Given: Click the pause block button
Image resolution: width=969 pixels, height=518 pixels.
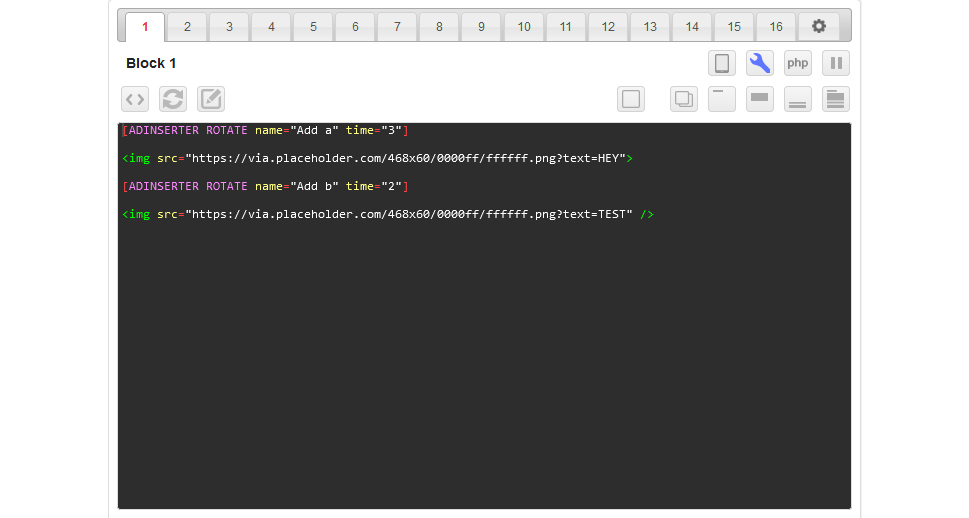Looking at the screenshot, I should (x=836, y=63).
